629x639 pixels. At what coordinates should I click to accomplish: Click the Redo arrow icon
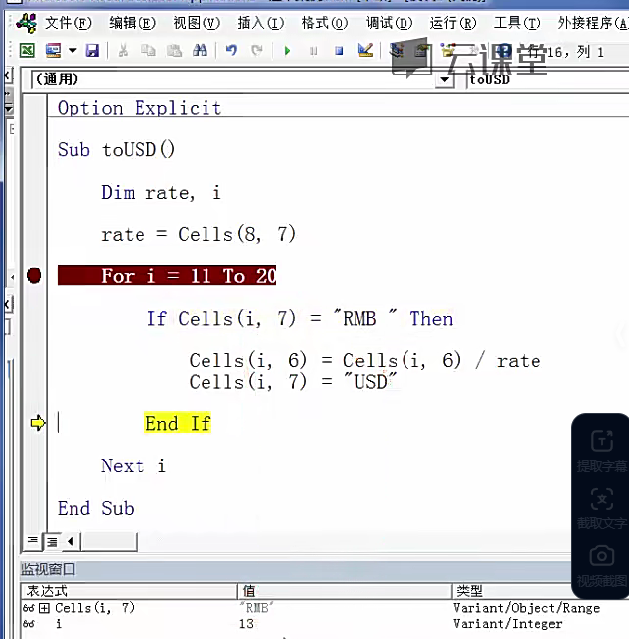point(257,51)
